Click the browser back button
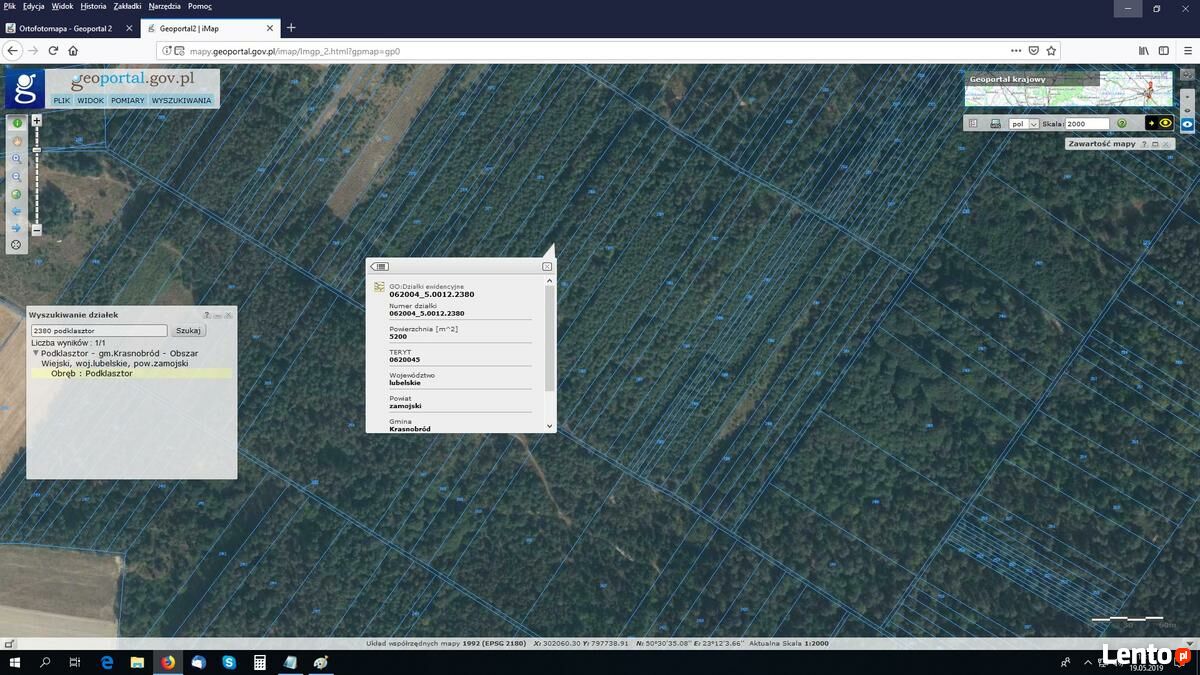Viewport: 1200px width, 675px height. 12,50
